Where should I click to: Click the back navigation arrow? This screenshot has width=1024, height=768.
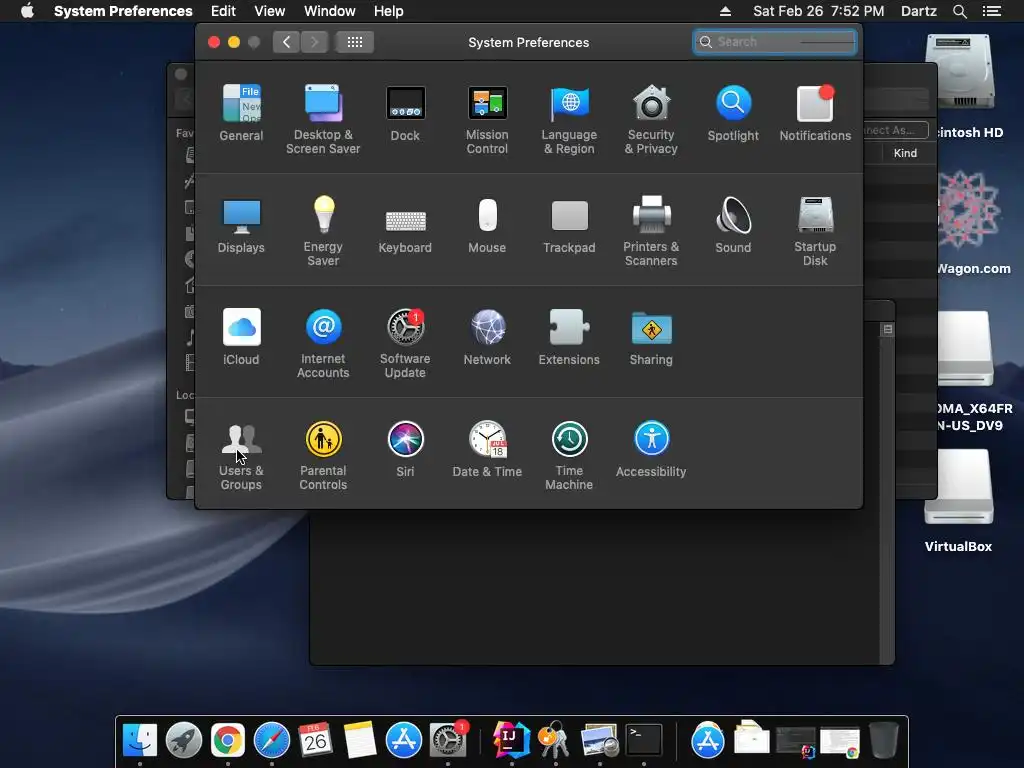[286, 42]
